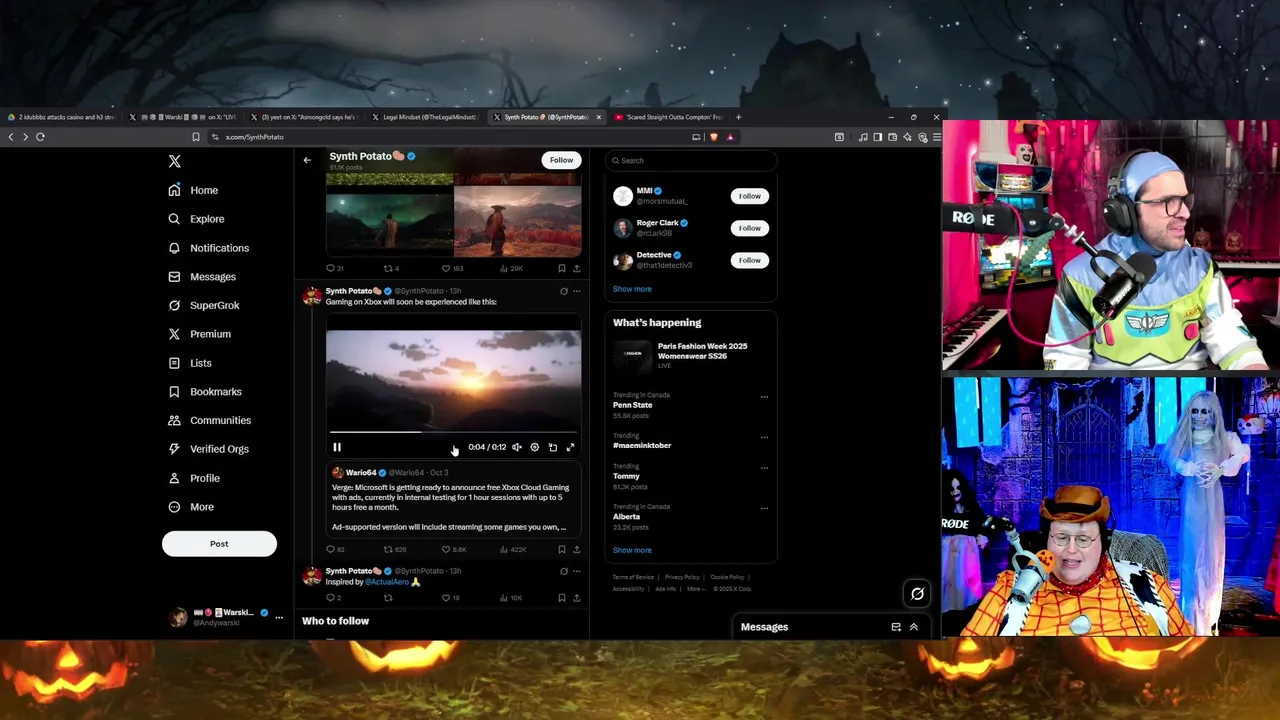Unmute the video with the speaker icon
The image size is (1280, 720).
pyautogui.click(x=517, y=447)
